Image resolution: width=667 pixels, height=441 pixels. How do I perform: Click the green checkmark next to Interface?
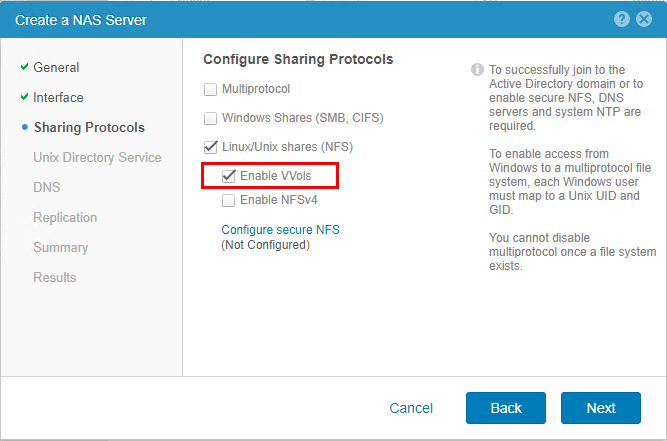click(24, 97)
